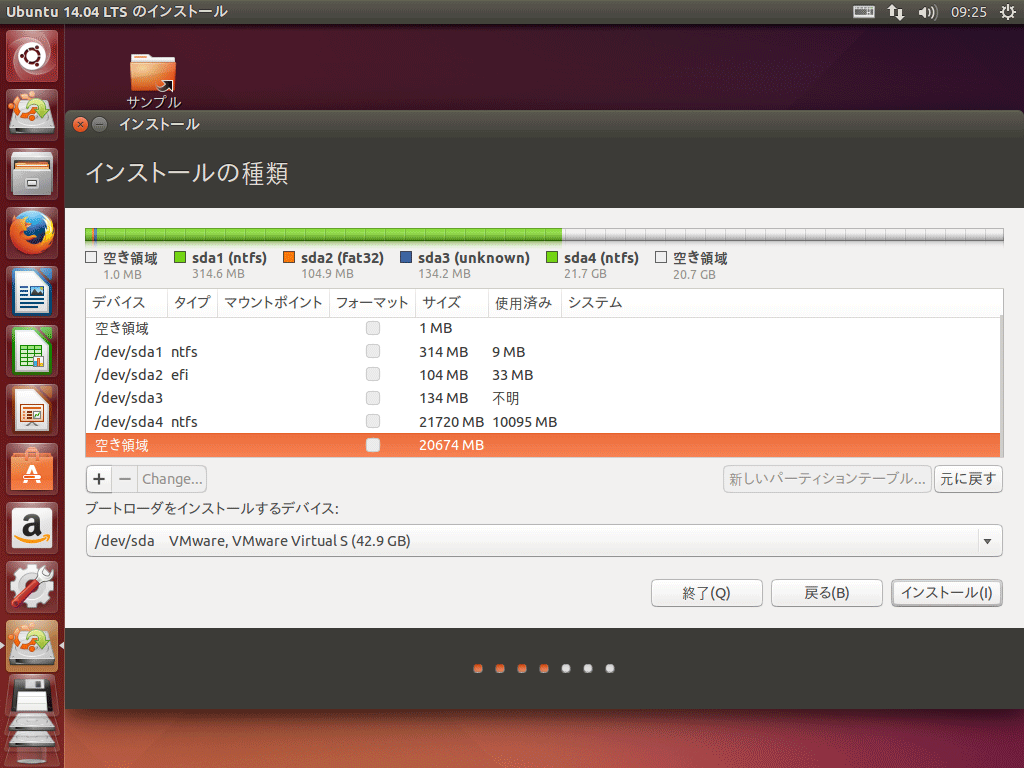Start installation with インストール(I) button
Viewport: 1024px width, 768px height.
tap(947, 593)
